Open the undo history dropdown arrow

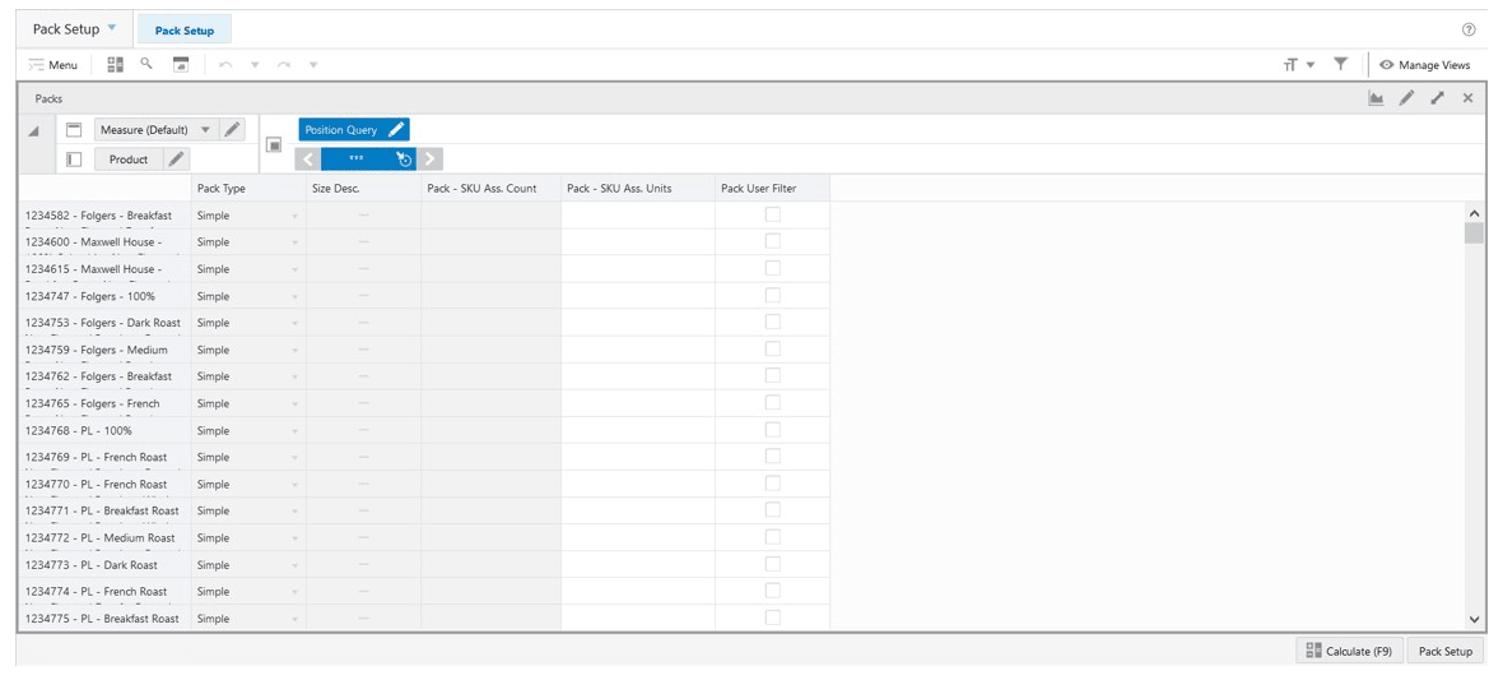click(x=255, y=65)
